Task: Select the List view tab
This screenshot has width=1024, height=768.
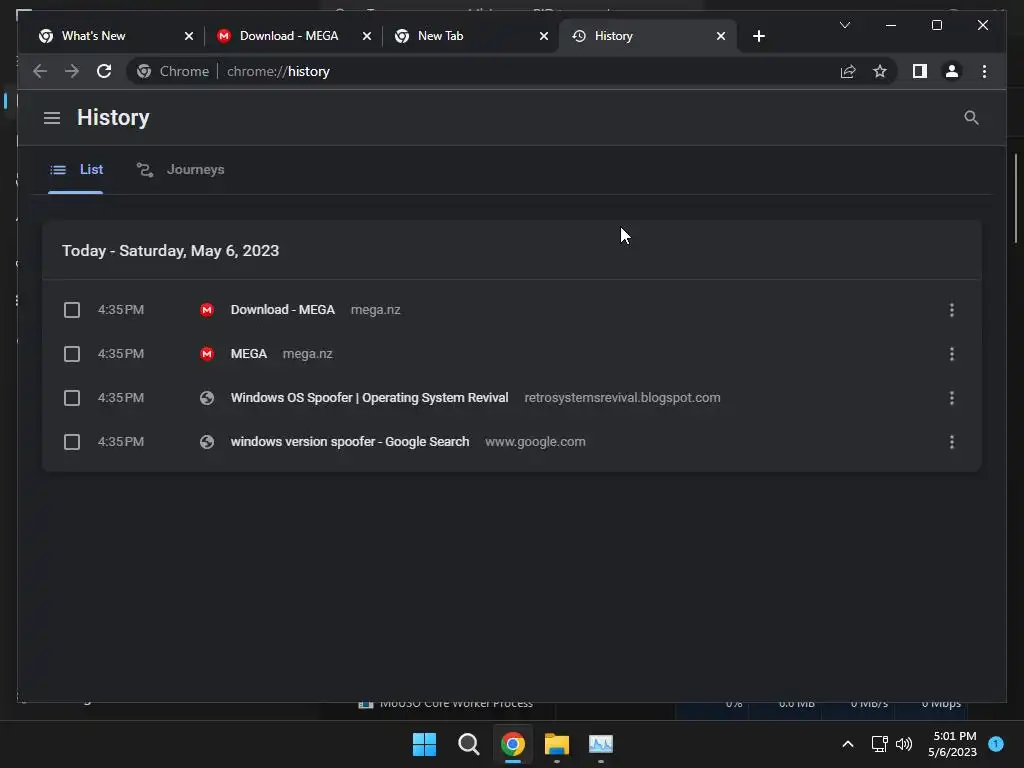Action: (76, 170)
